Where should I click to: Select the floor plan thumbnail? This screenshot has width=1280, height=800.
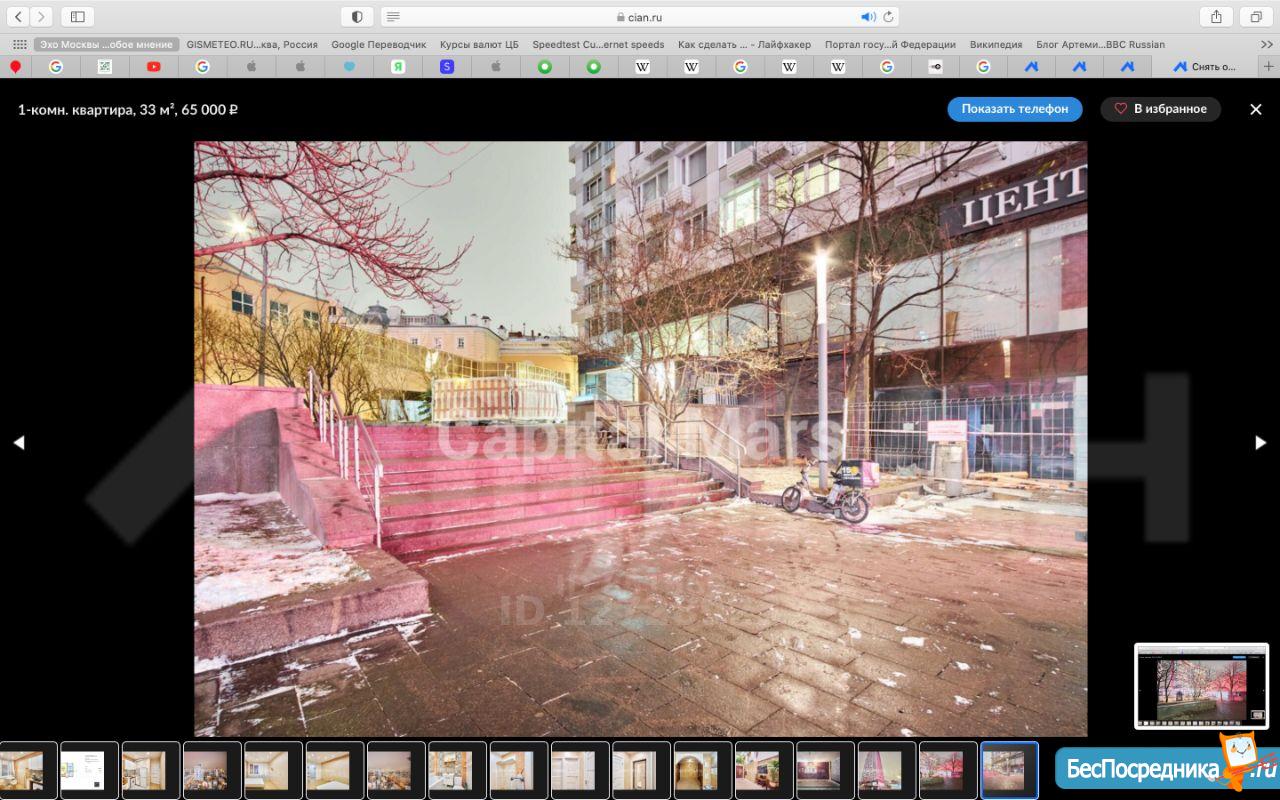pos(89,770)
